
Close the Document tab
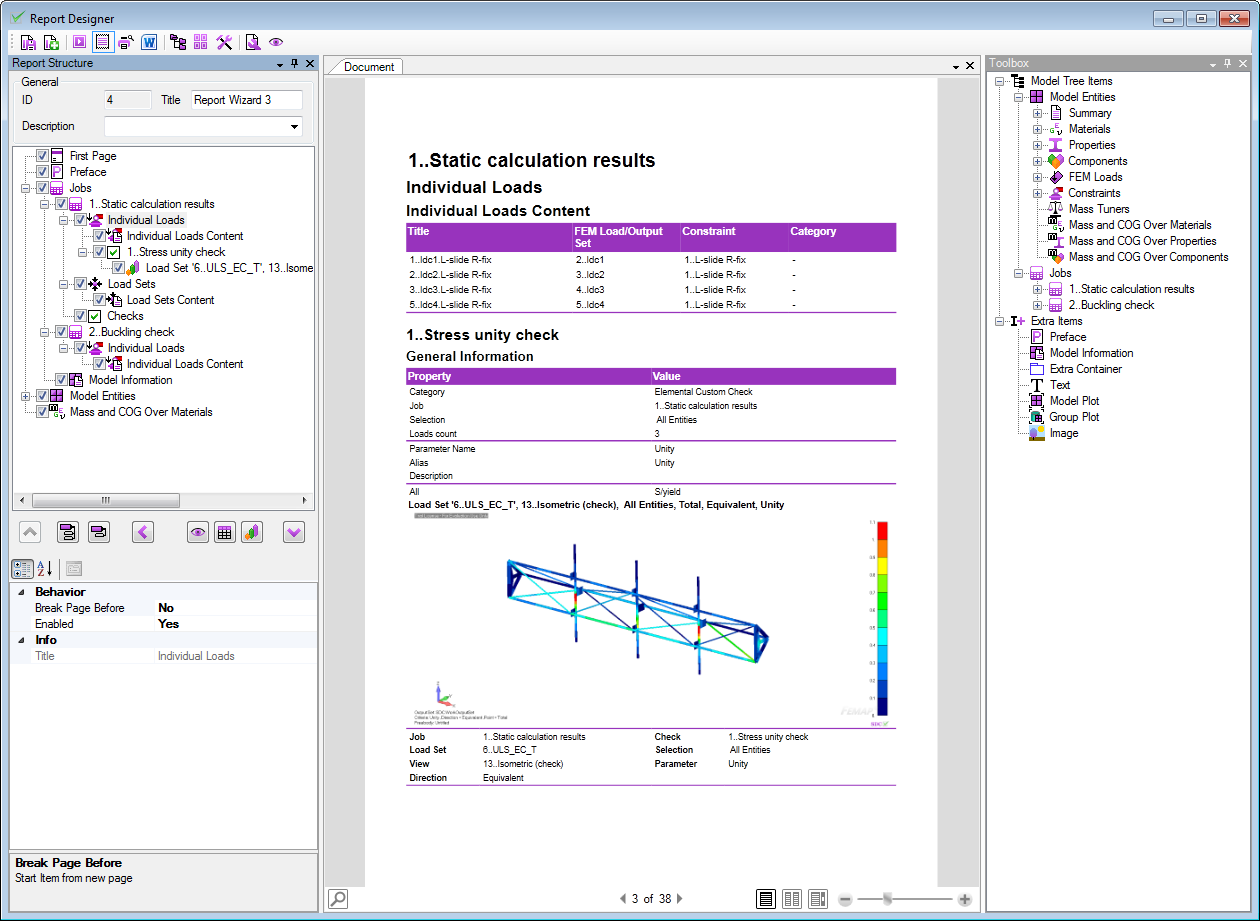coord(970,66)
